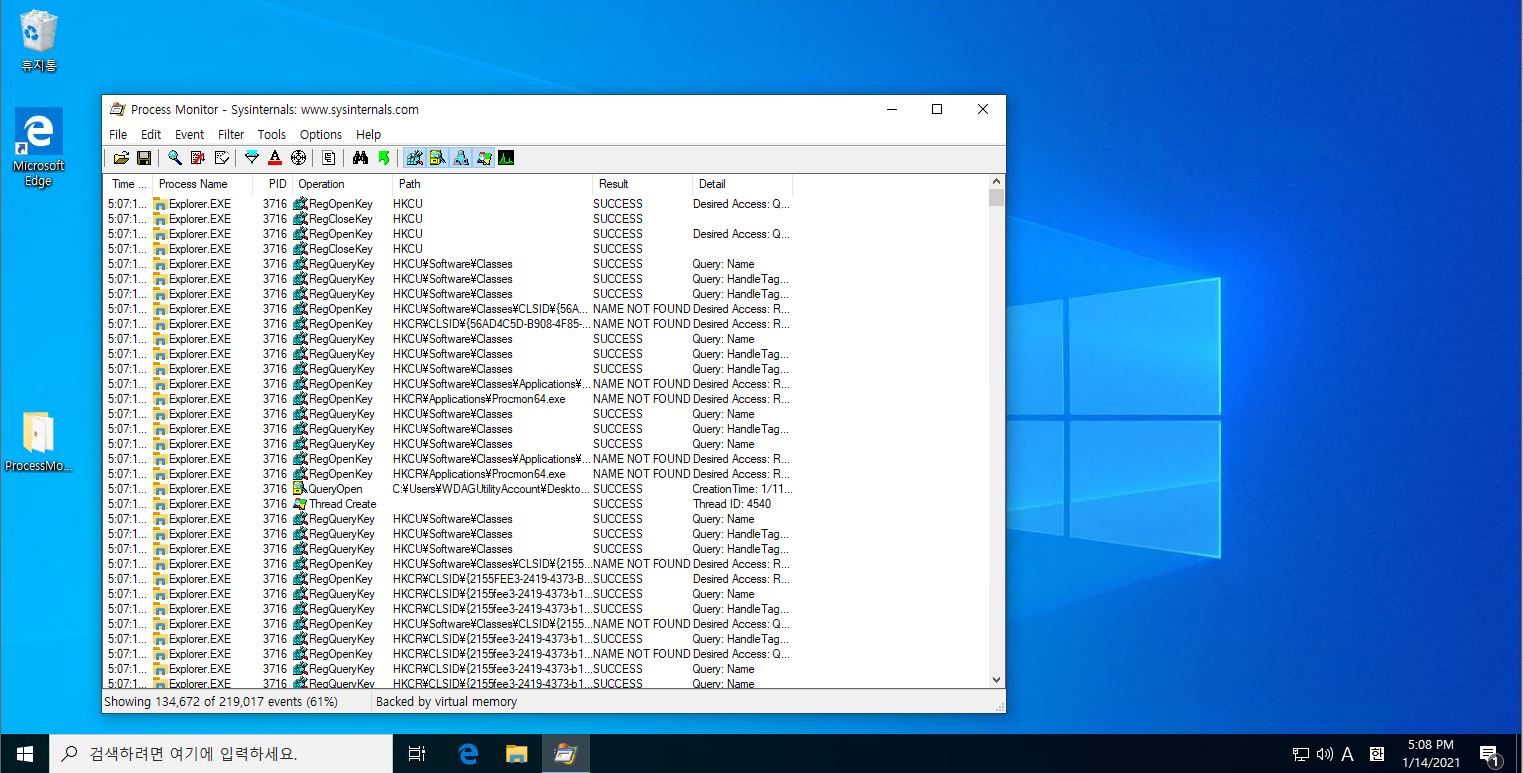Clear the event display using the Clear icon
The image size is (1523, 773).
[x=221, y=158]
